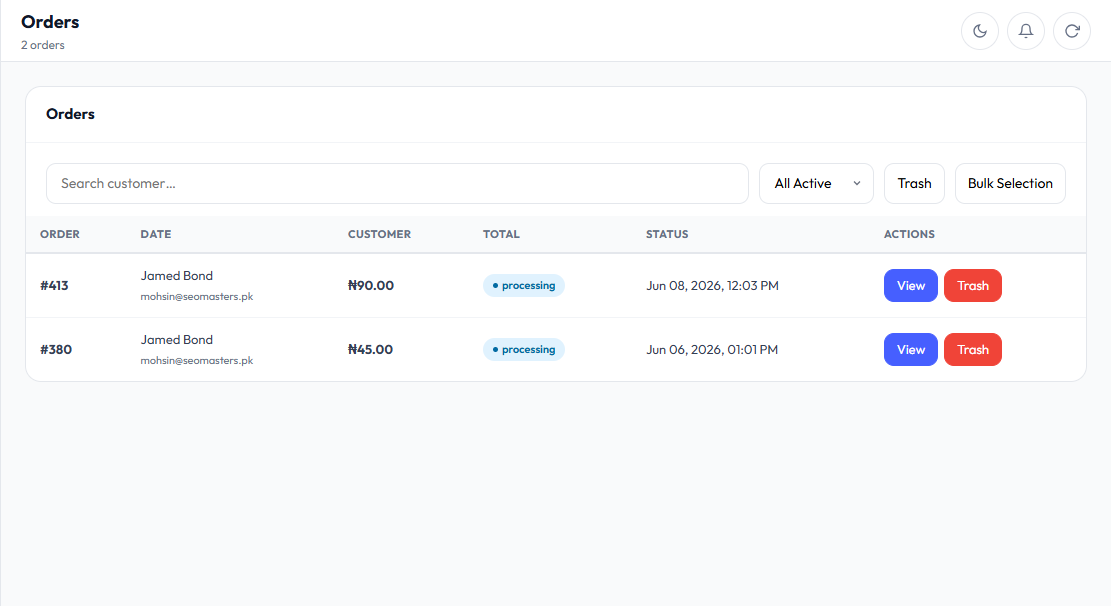Click the CUSTOMER column header
Image resolution: width=1111 pixels, height=606 pixels.
point(379,234)
